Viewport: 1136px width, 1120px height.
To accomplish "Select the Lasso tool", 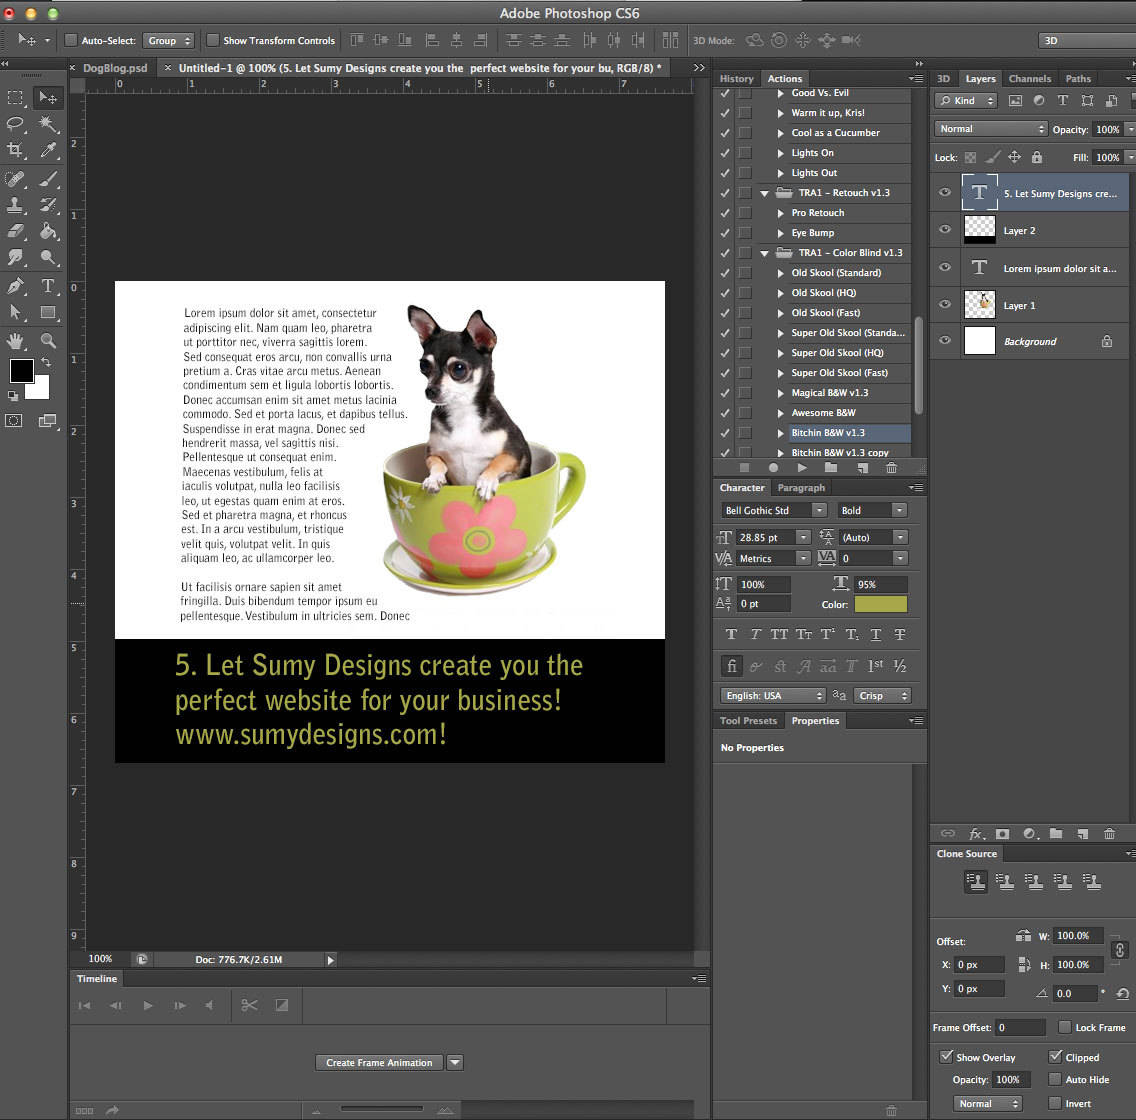I will coord(15,124).
